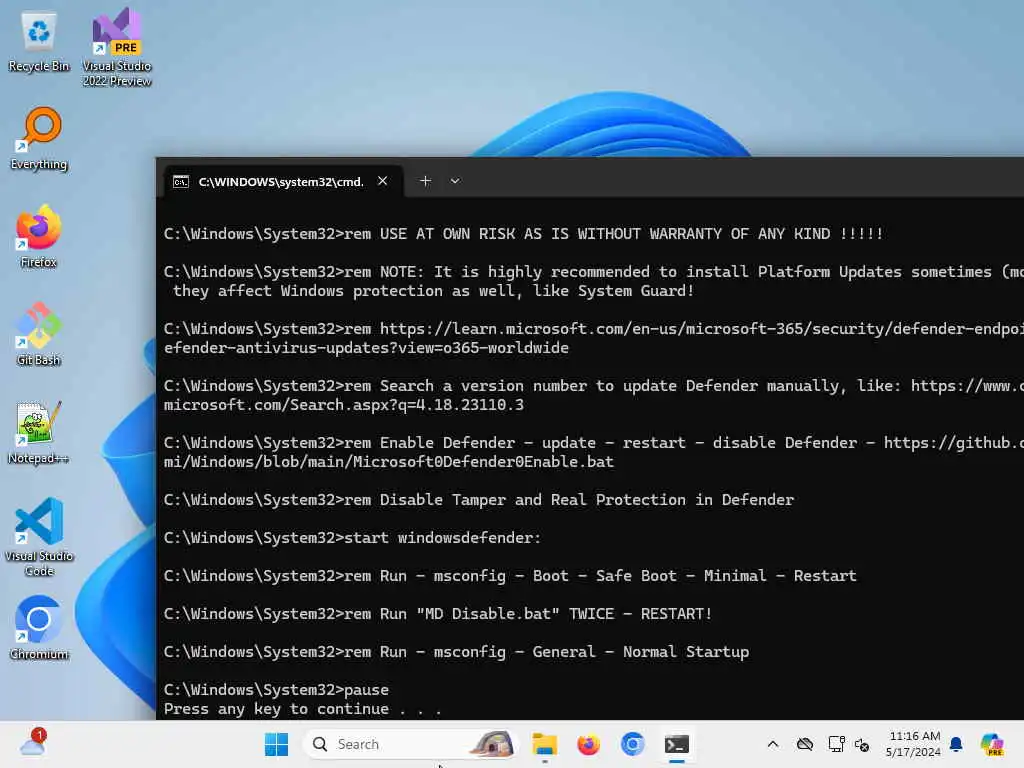
Task: Click the 'USE AT OWN RISK' line
Action: coord(523,234)
